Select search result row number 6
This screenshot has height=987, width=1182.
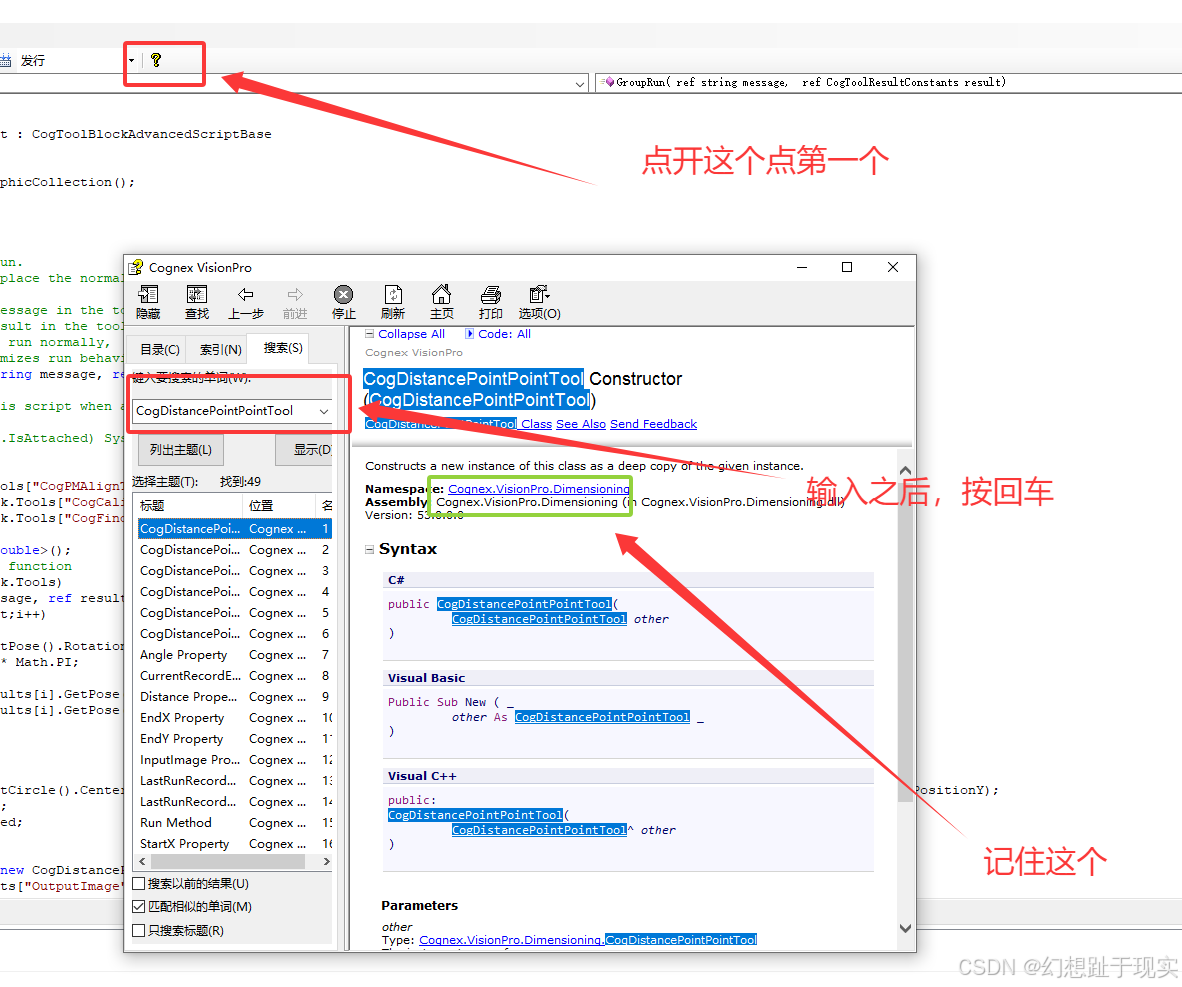[x=234, y=634]
